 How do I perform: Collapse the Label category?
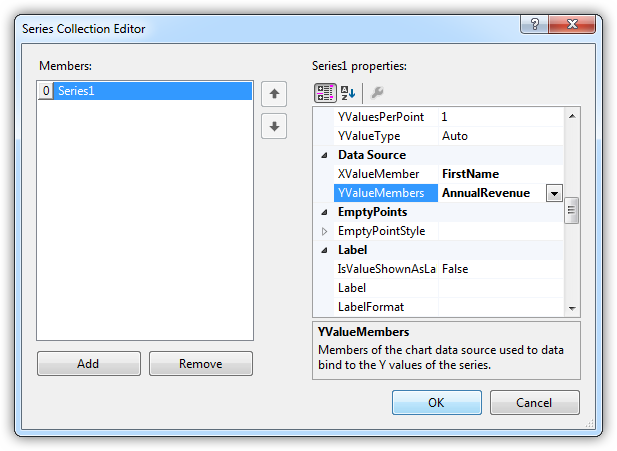click(324, 250)
